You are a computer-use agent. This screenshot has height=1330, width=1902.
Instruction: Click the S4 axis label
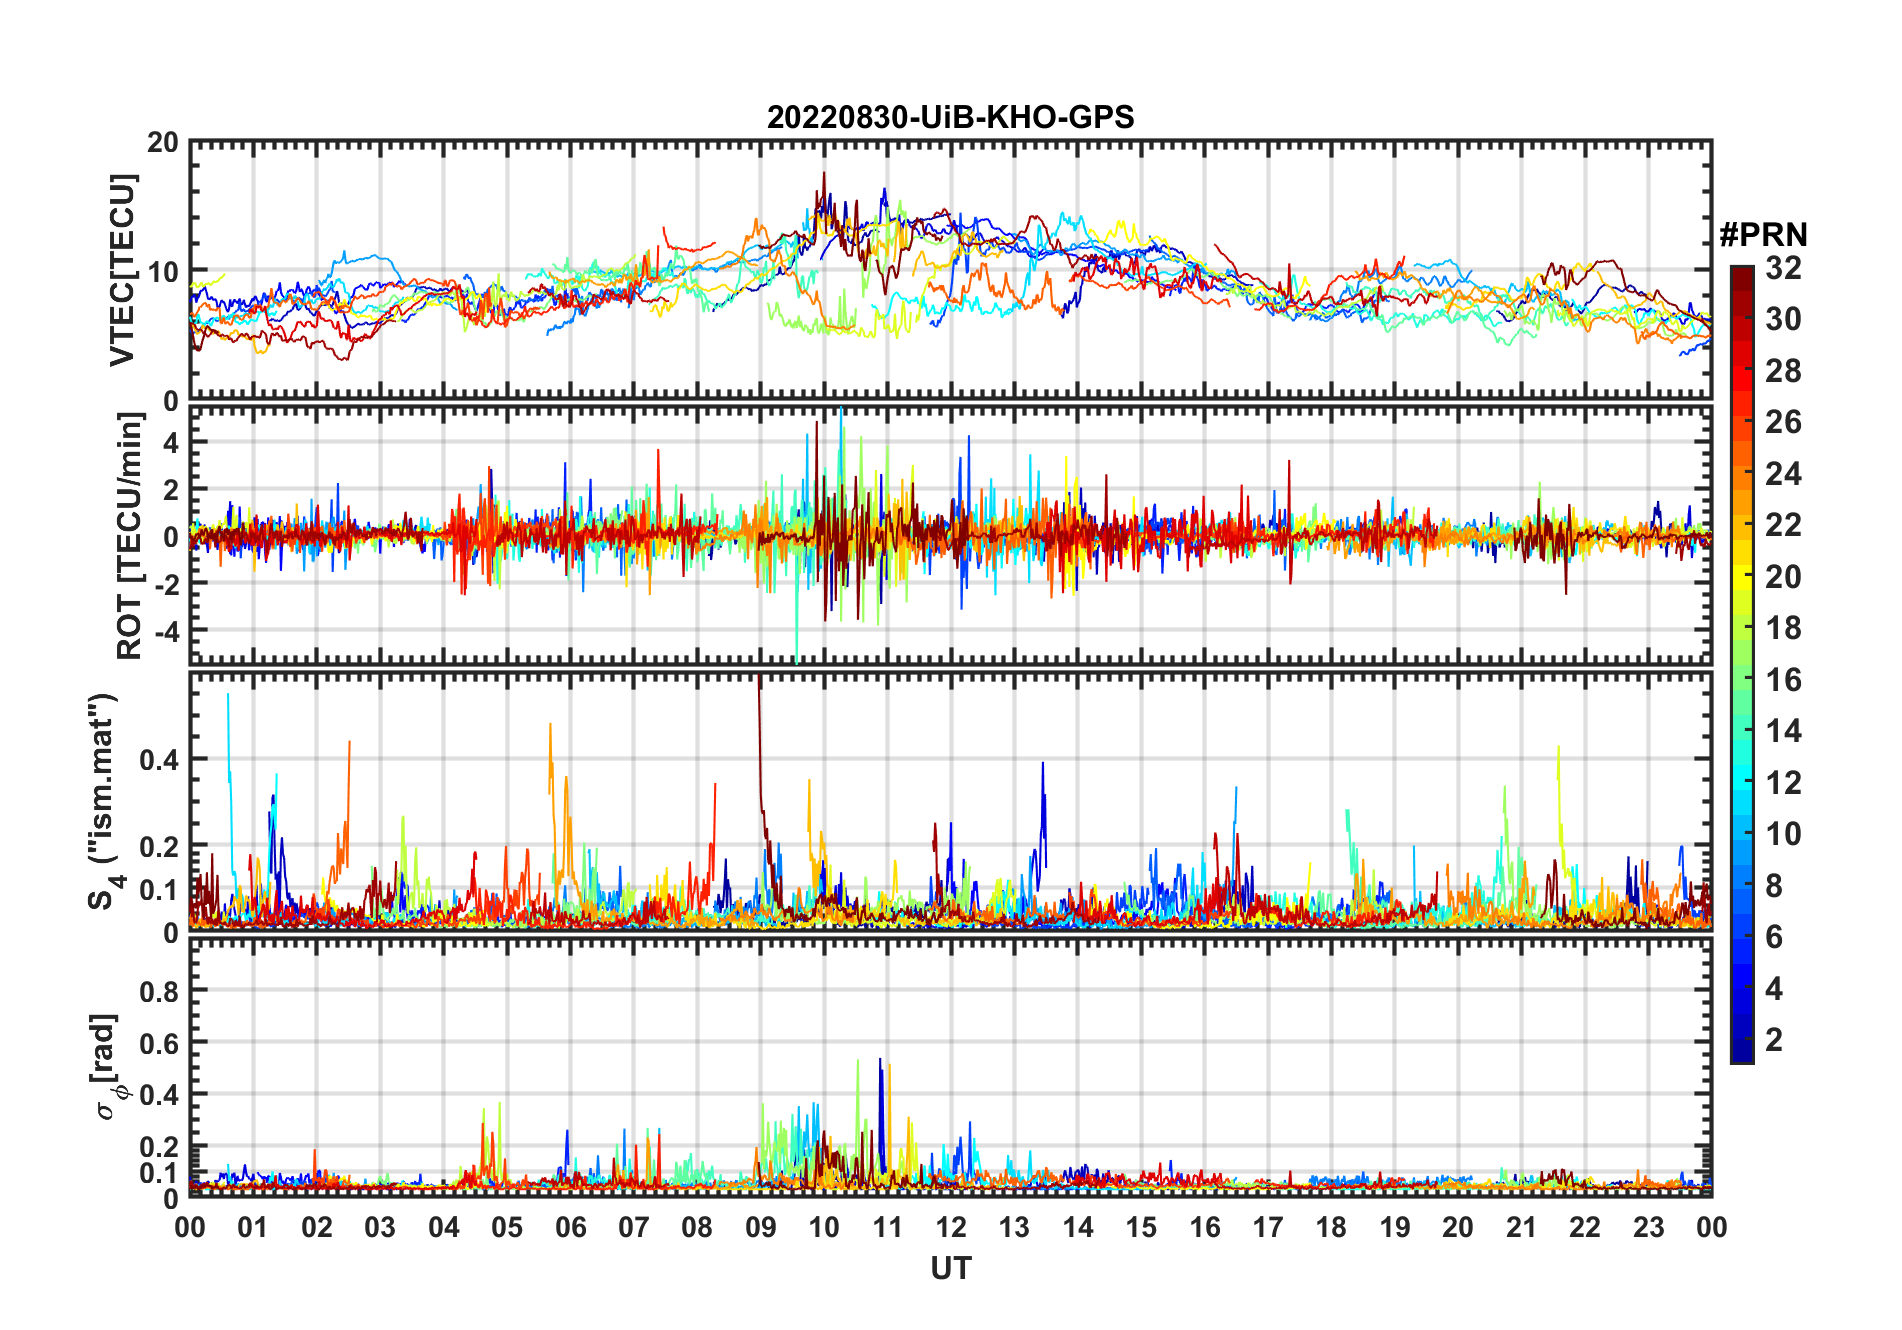(x=104, y=800)
